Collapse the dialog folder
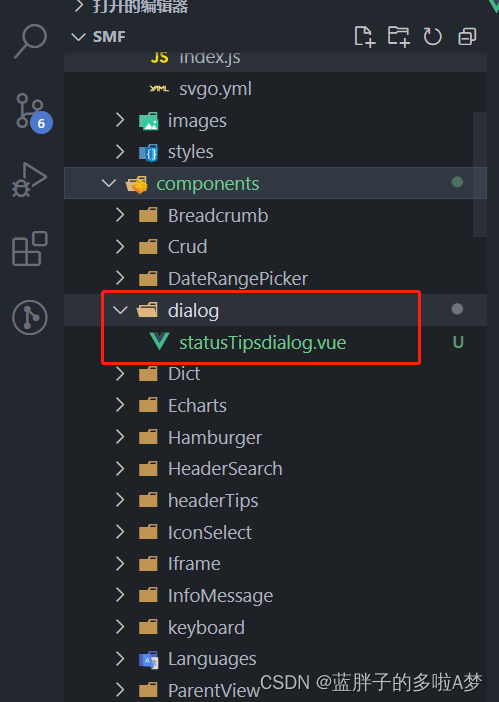This screenshot has height=702, width=499. click(120, 310)
